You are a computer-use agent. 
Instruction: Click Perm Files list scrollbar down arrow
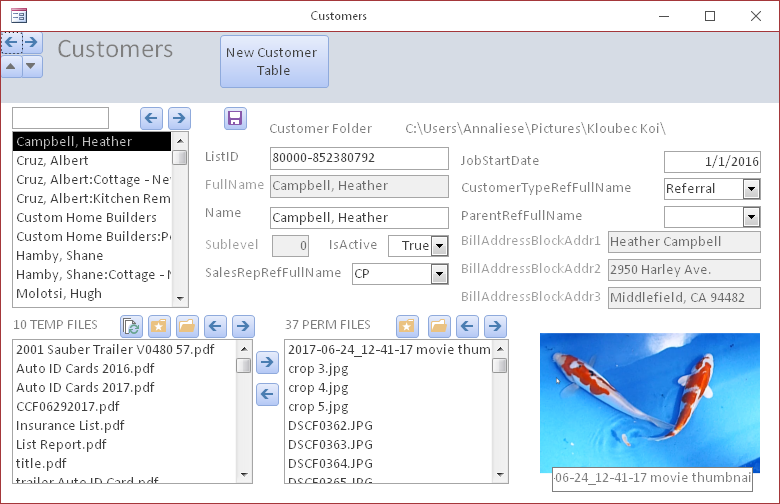(x=500, y=475)
